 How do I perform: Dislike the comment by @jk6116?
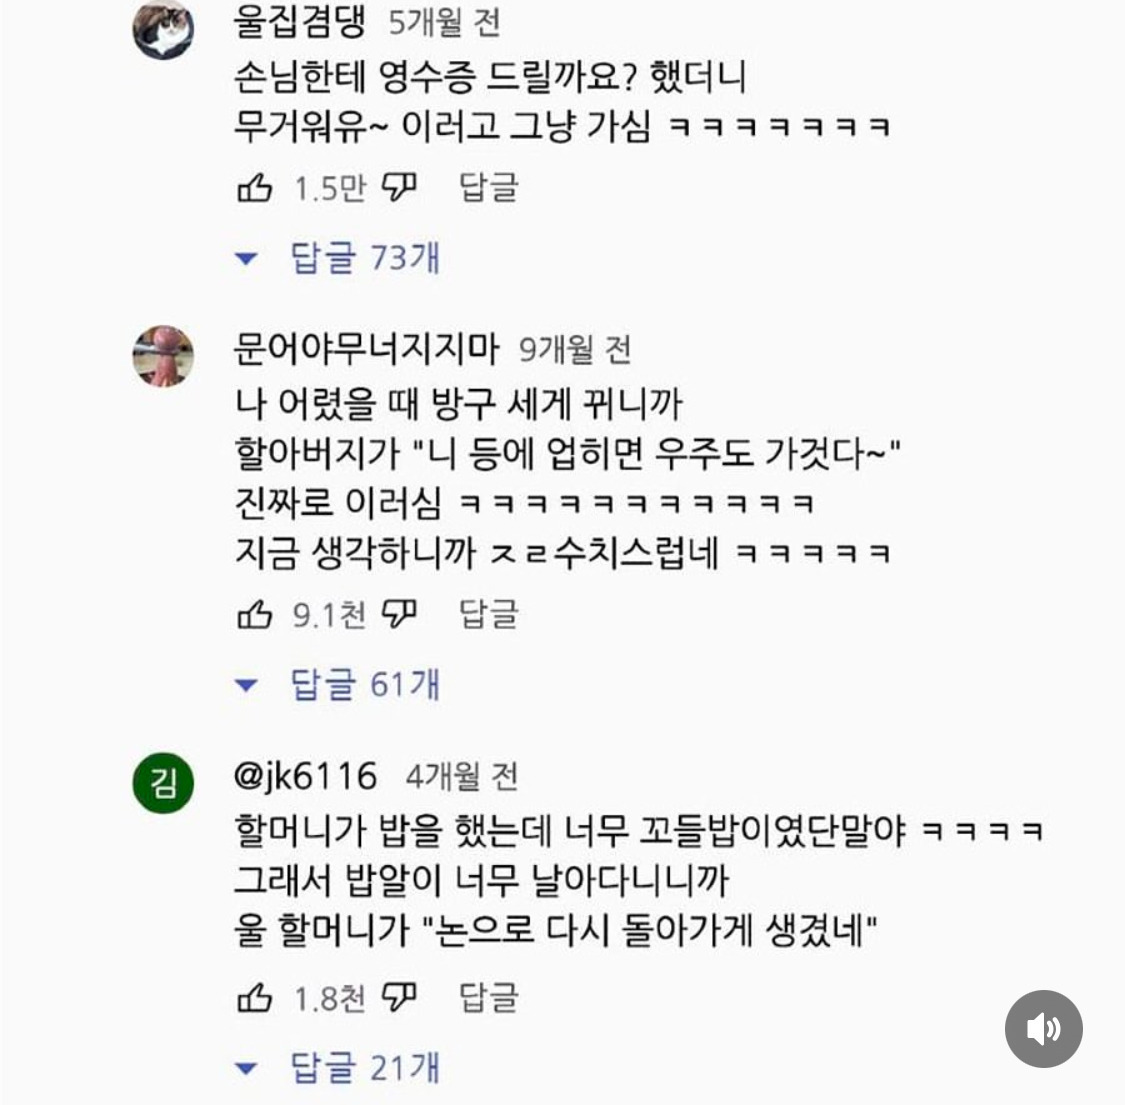[x=400, y=998]
